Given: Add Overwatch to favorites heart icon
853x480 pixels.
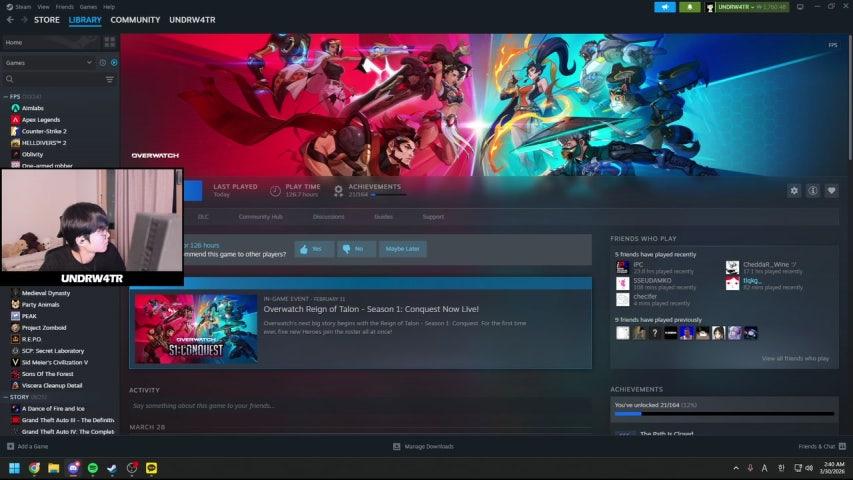Looking at the screenshot, I should [831, 190].
